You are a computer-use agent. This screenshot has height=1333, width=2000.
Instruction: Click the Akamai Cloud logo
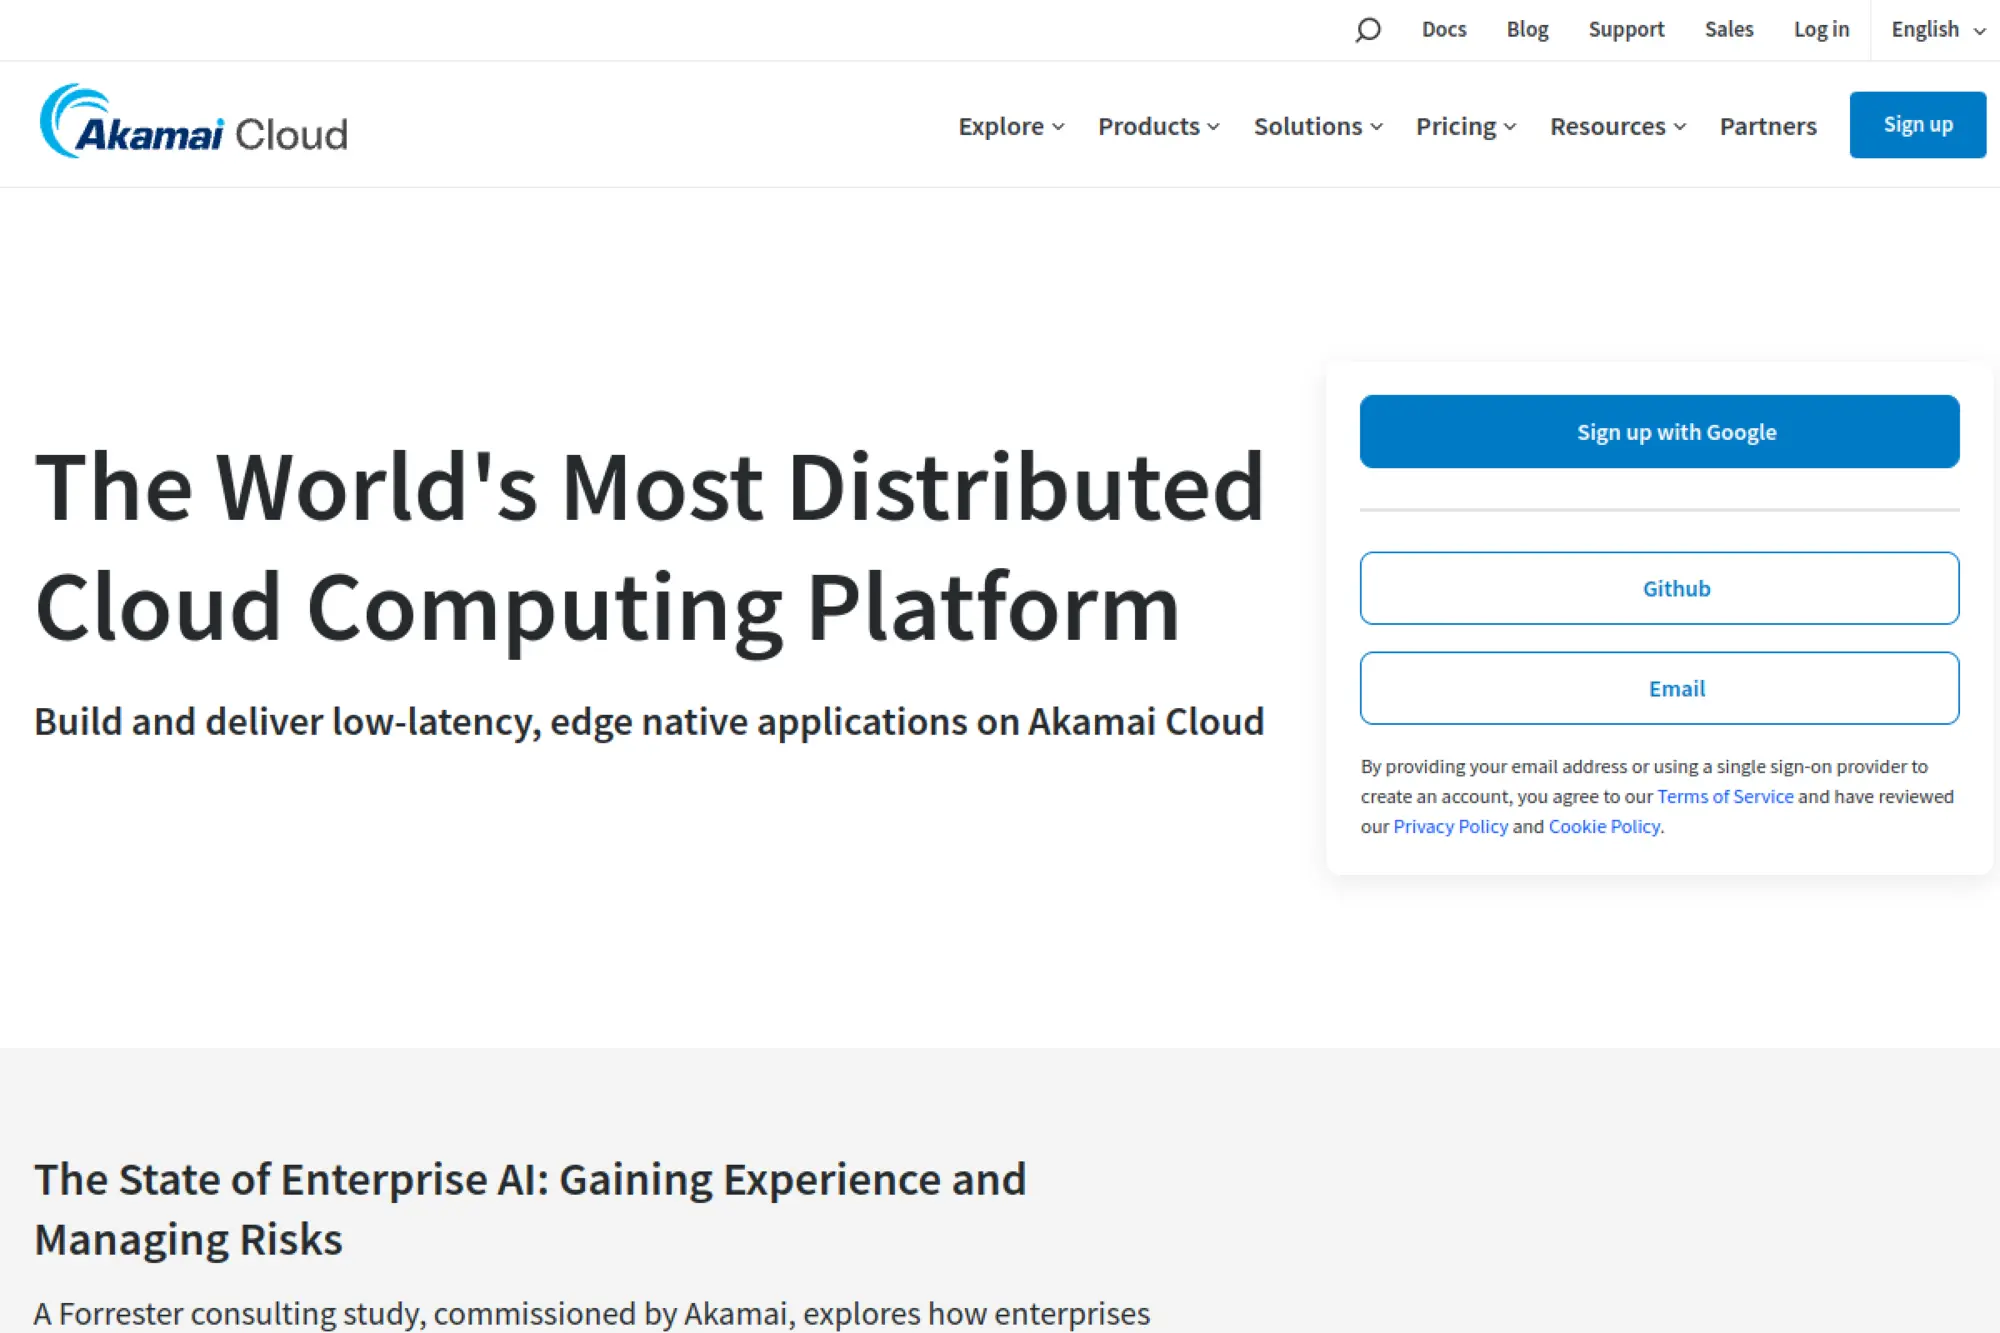click(193, 125)
